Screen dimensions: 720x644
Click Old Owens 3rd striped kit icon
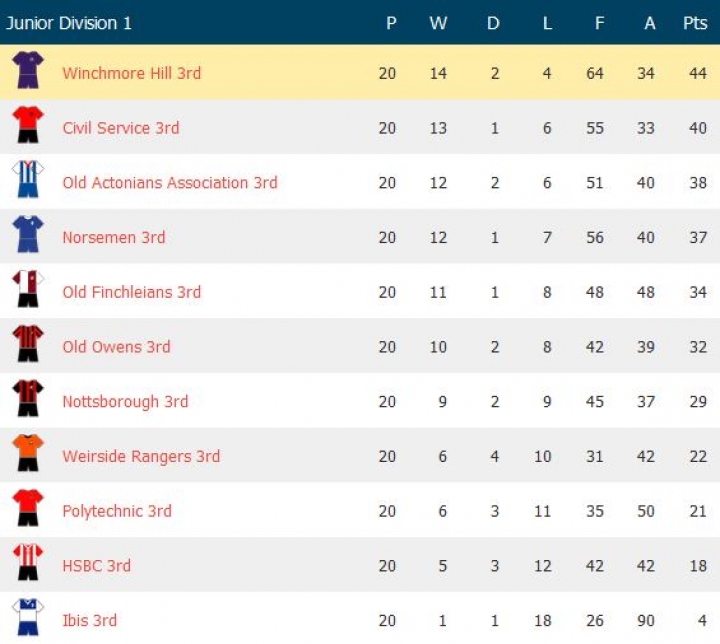(x=27, y=345)
